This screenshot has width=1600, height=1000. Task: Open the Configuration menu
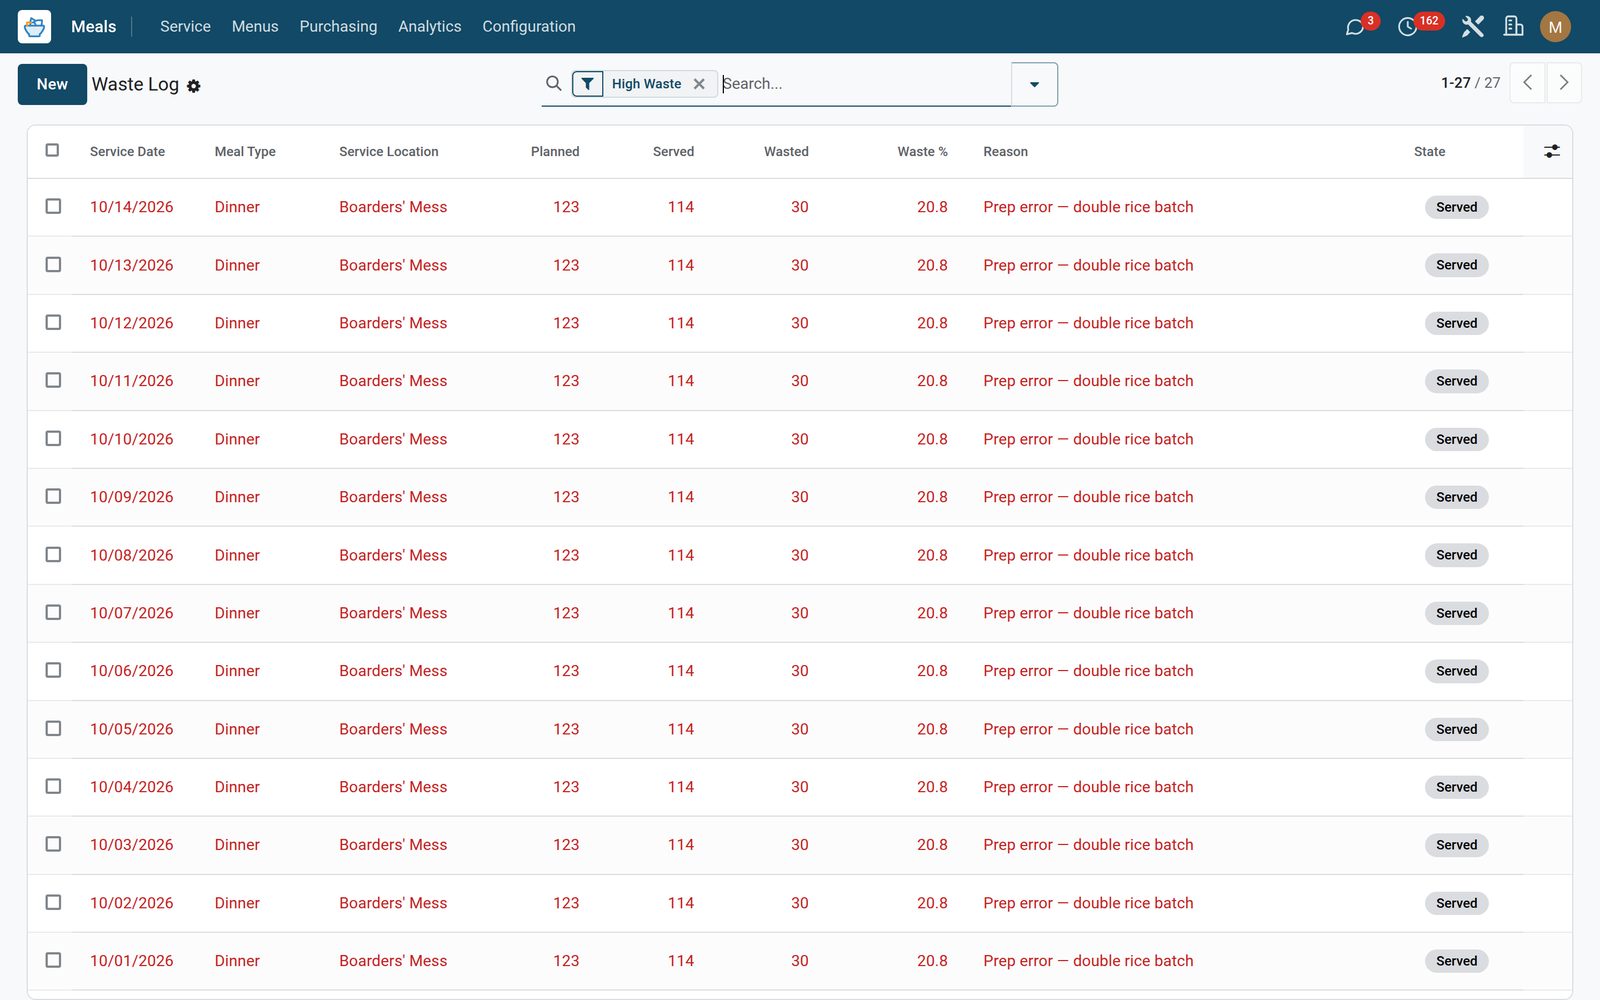point(529,26)
